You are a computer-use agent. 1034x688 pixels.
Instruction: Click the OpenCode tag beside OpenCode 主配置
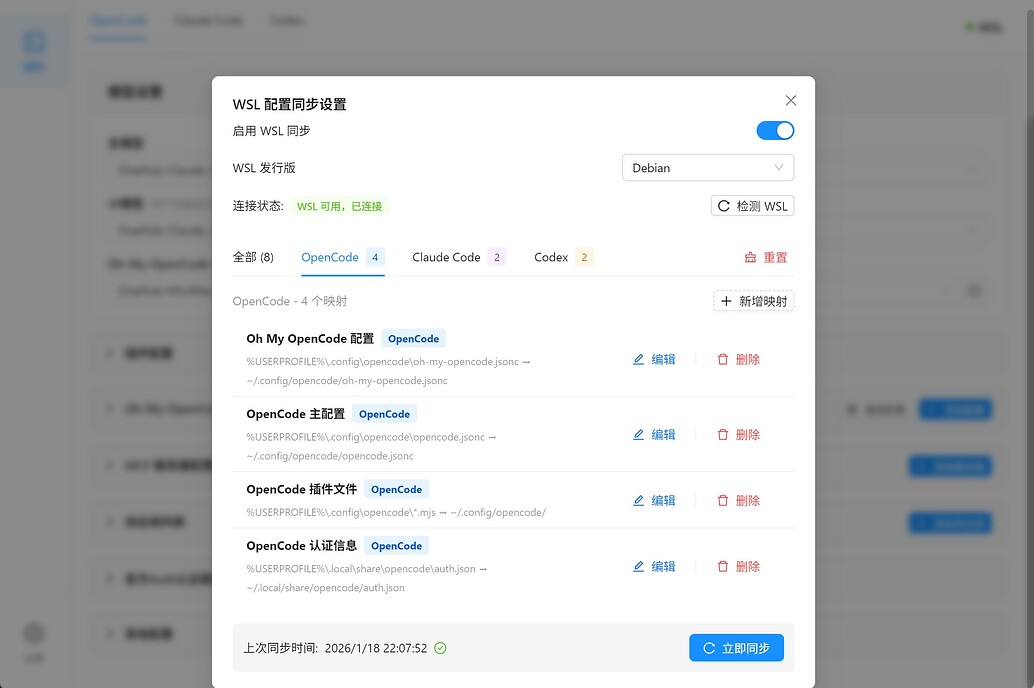coord(384,414)
